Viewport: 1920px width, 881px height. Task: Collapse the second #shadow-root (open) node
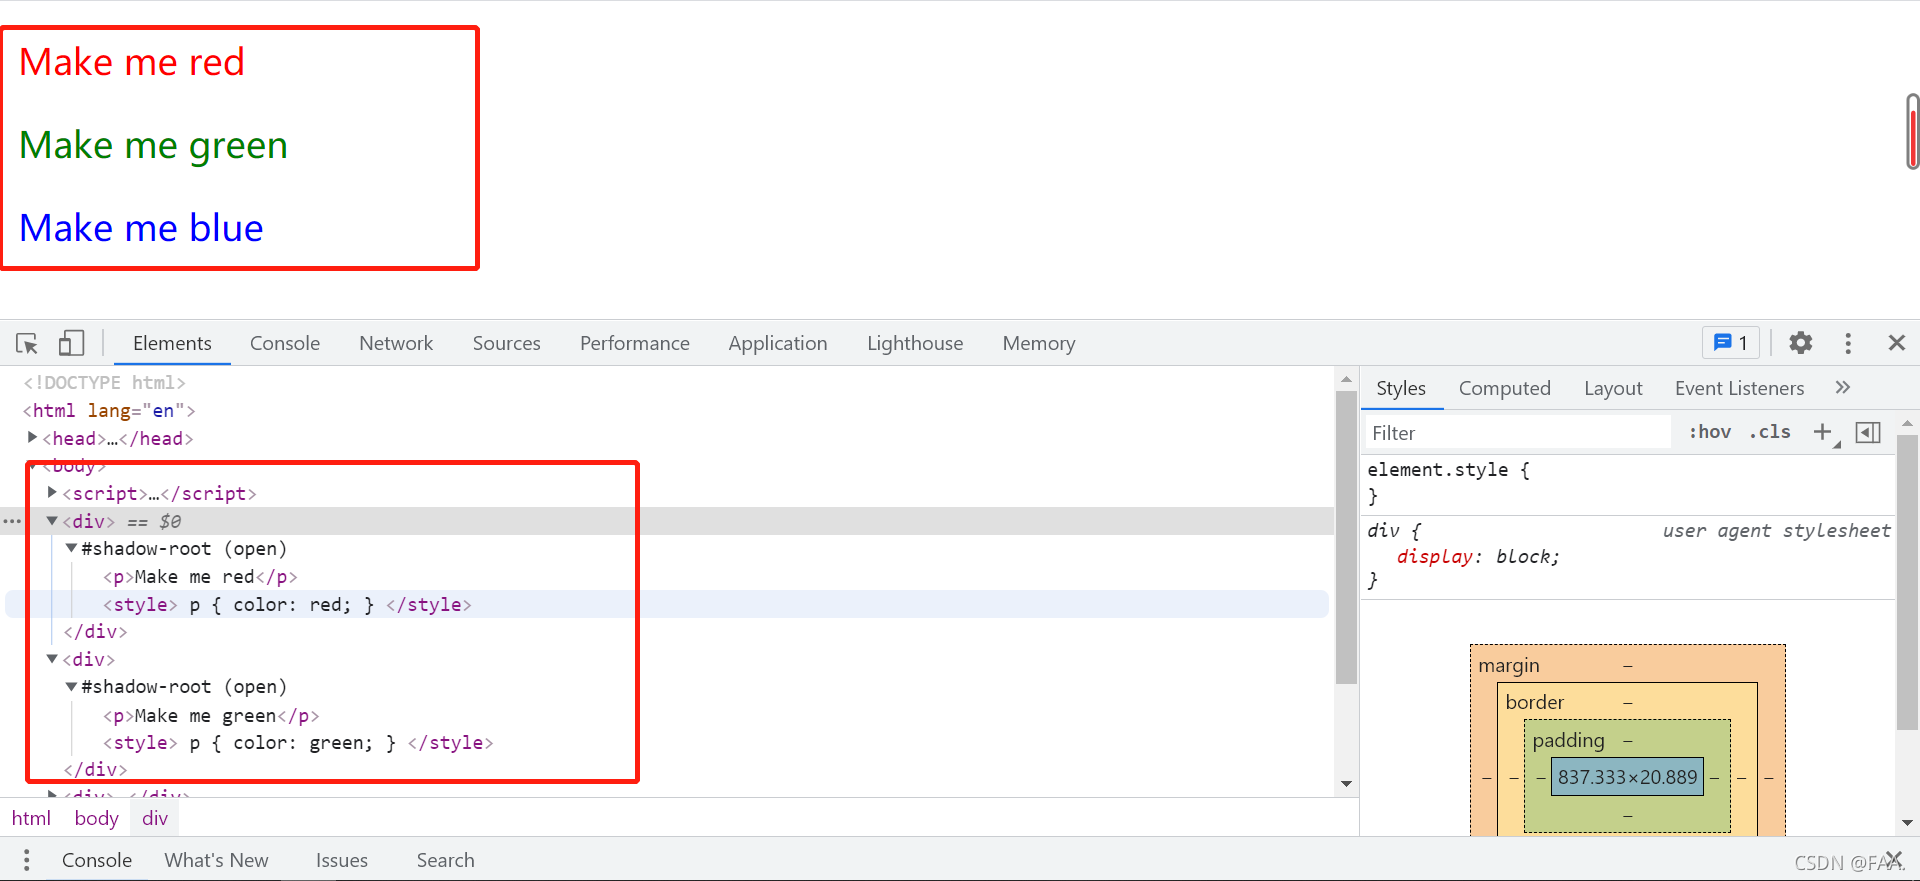coord(71,686)
